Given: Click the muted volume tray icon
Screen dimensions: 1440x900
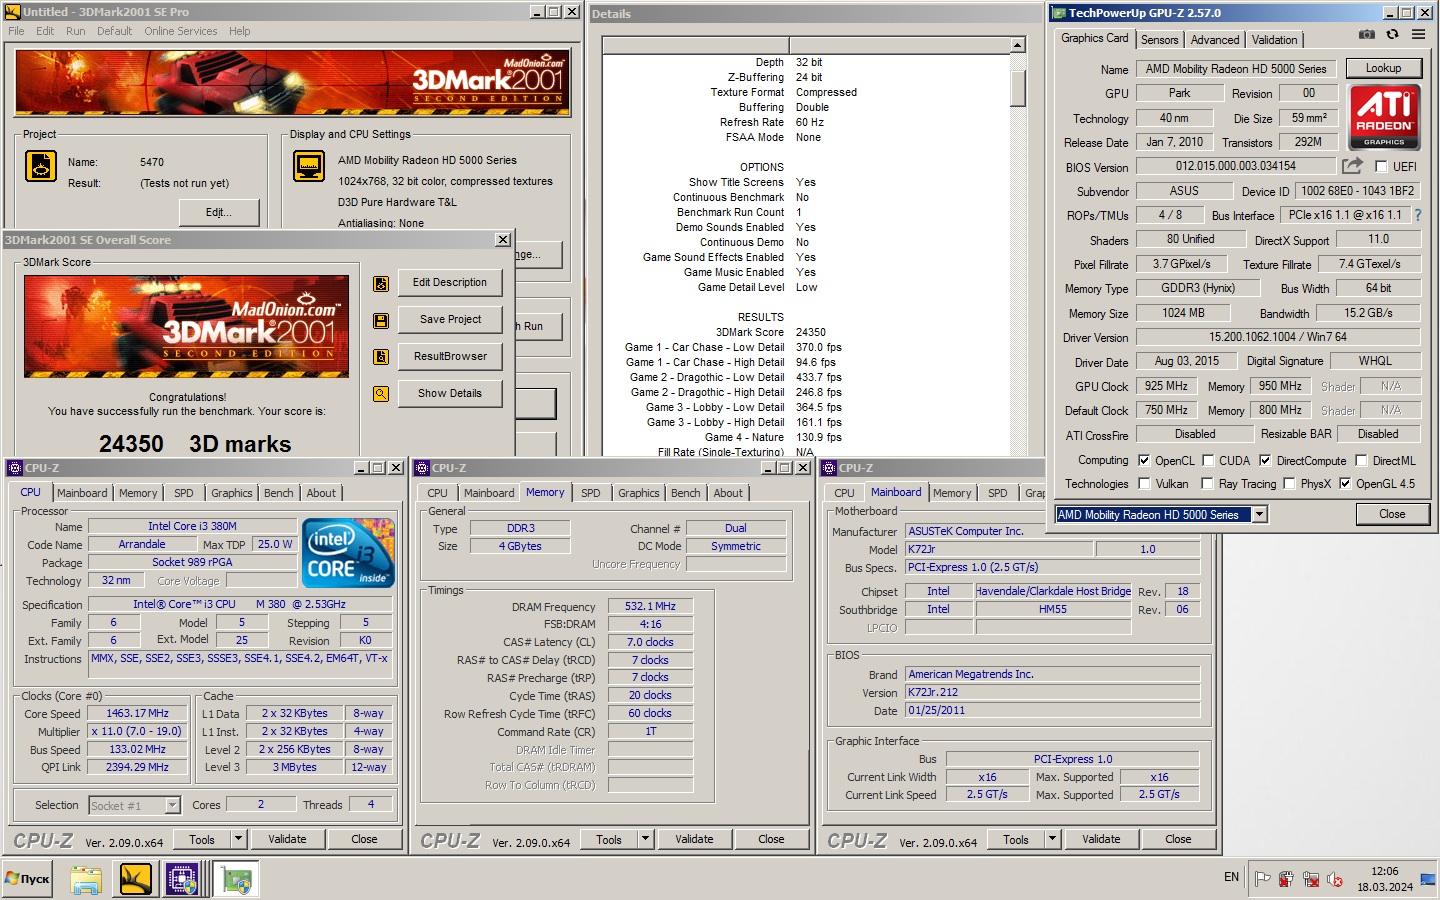Looking at the screenshot, I should click(x=1335, y=879).
